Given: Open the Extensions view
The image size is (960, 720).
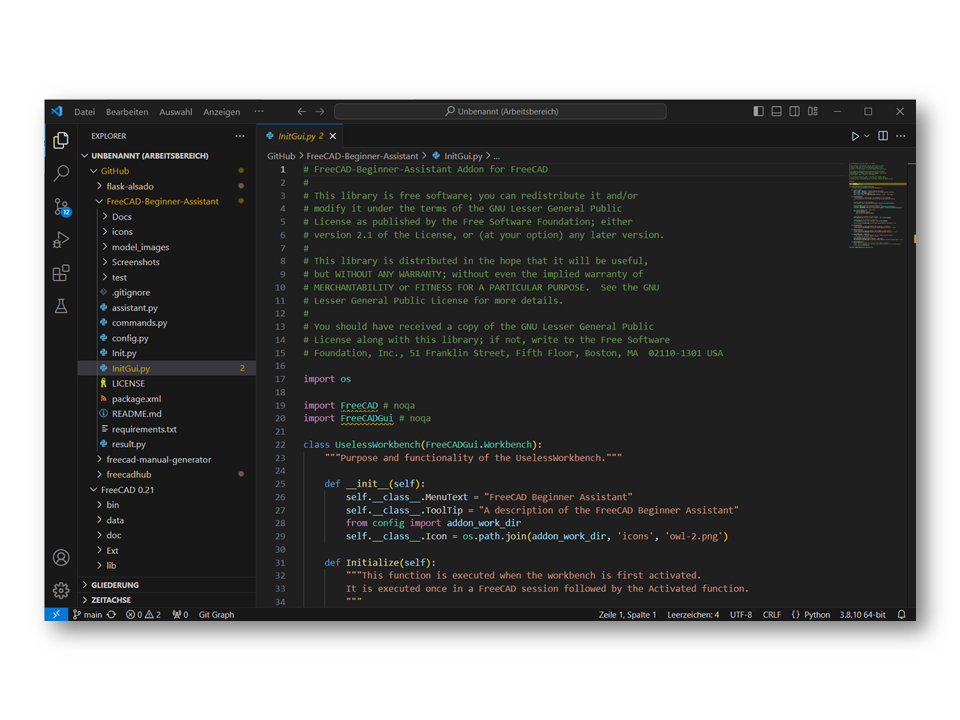Looking at the screenshot, I should (x=61, y=273).
